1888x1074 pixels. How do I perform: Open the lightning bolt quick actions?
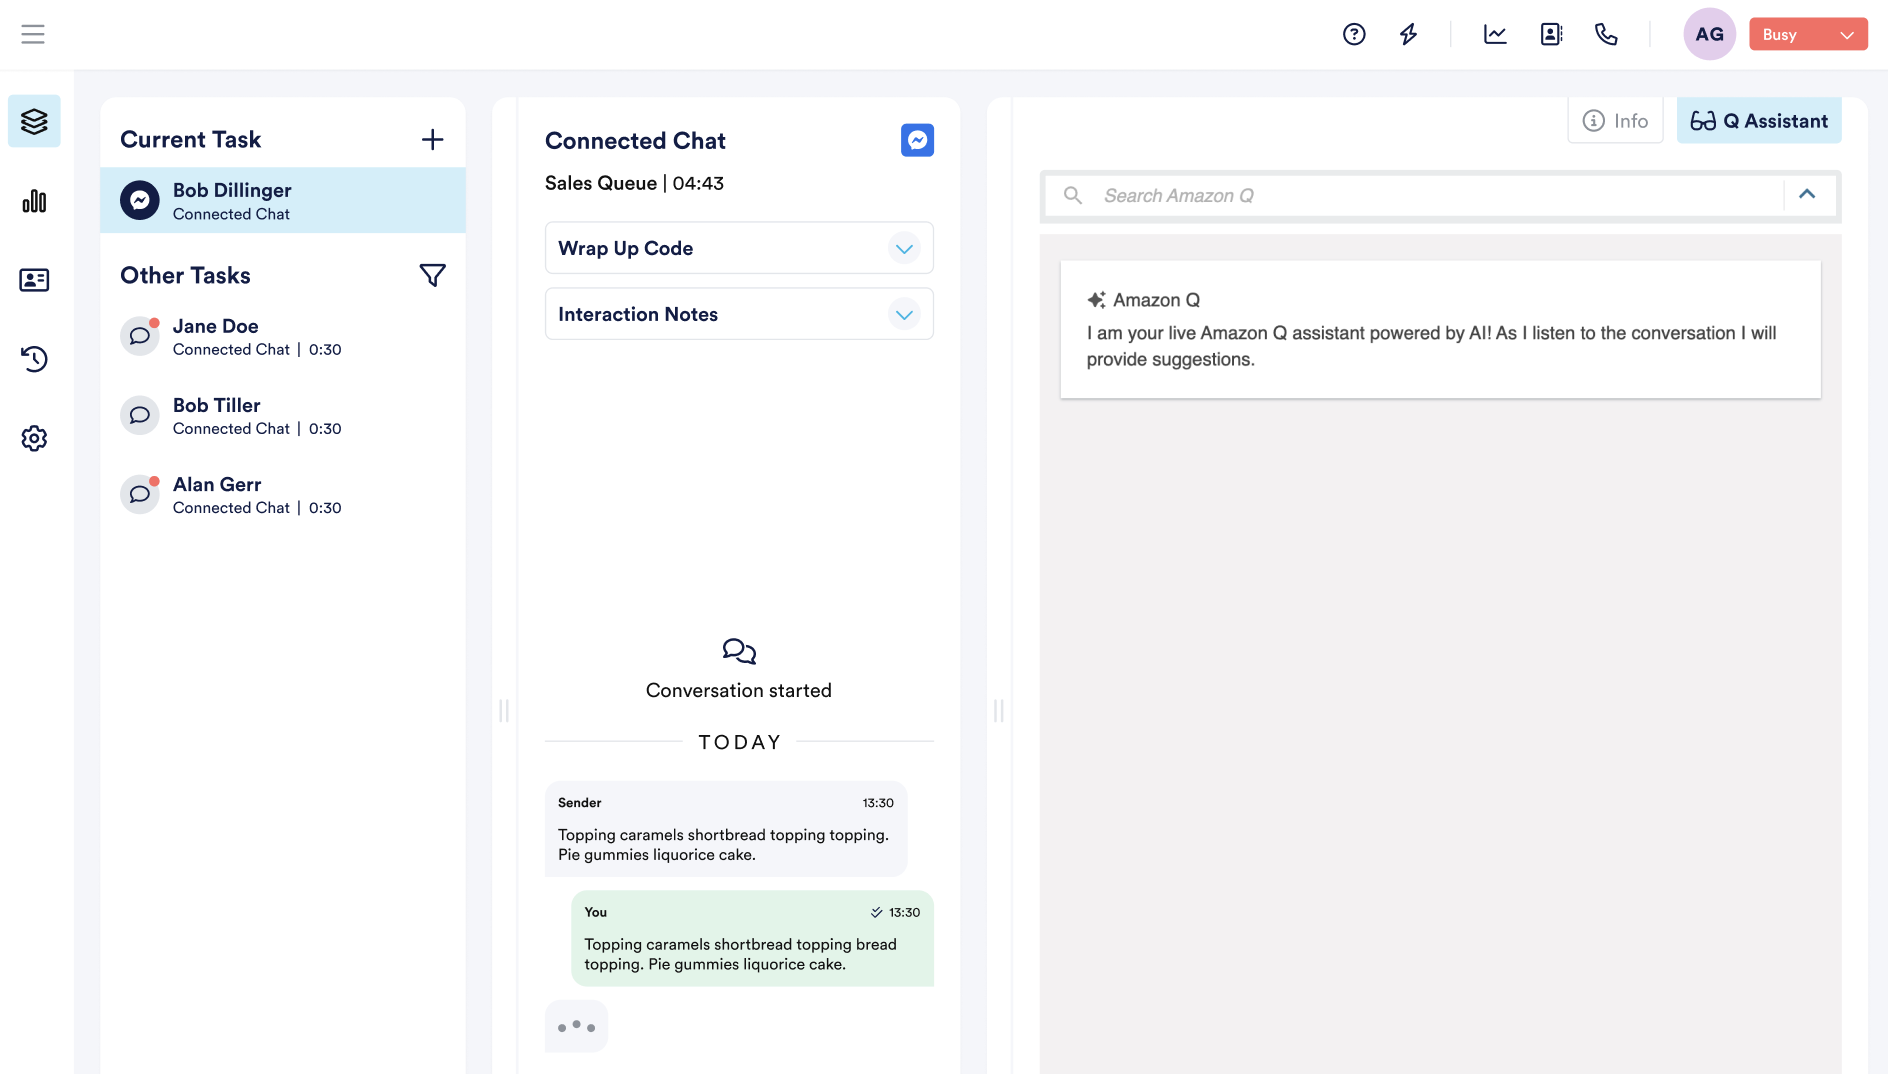point(1408,34)
